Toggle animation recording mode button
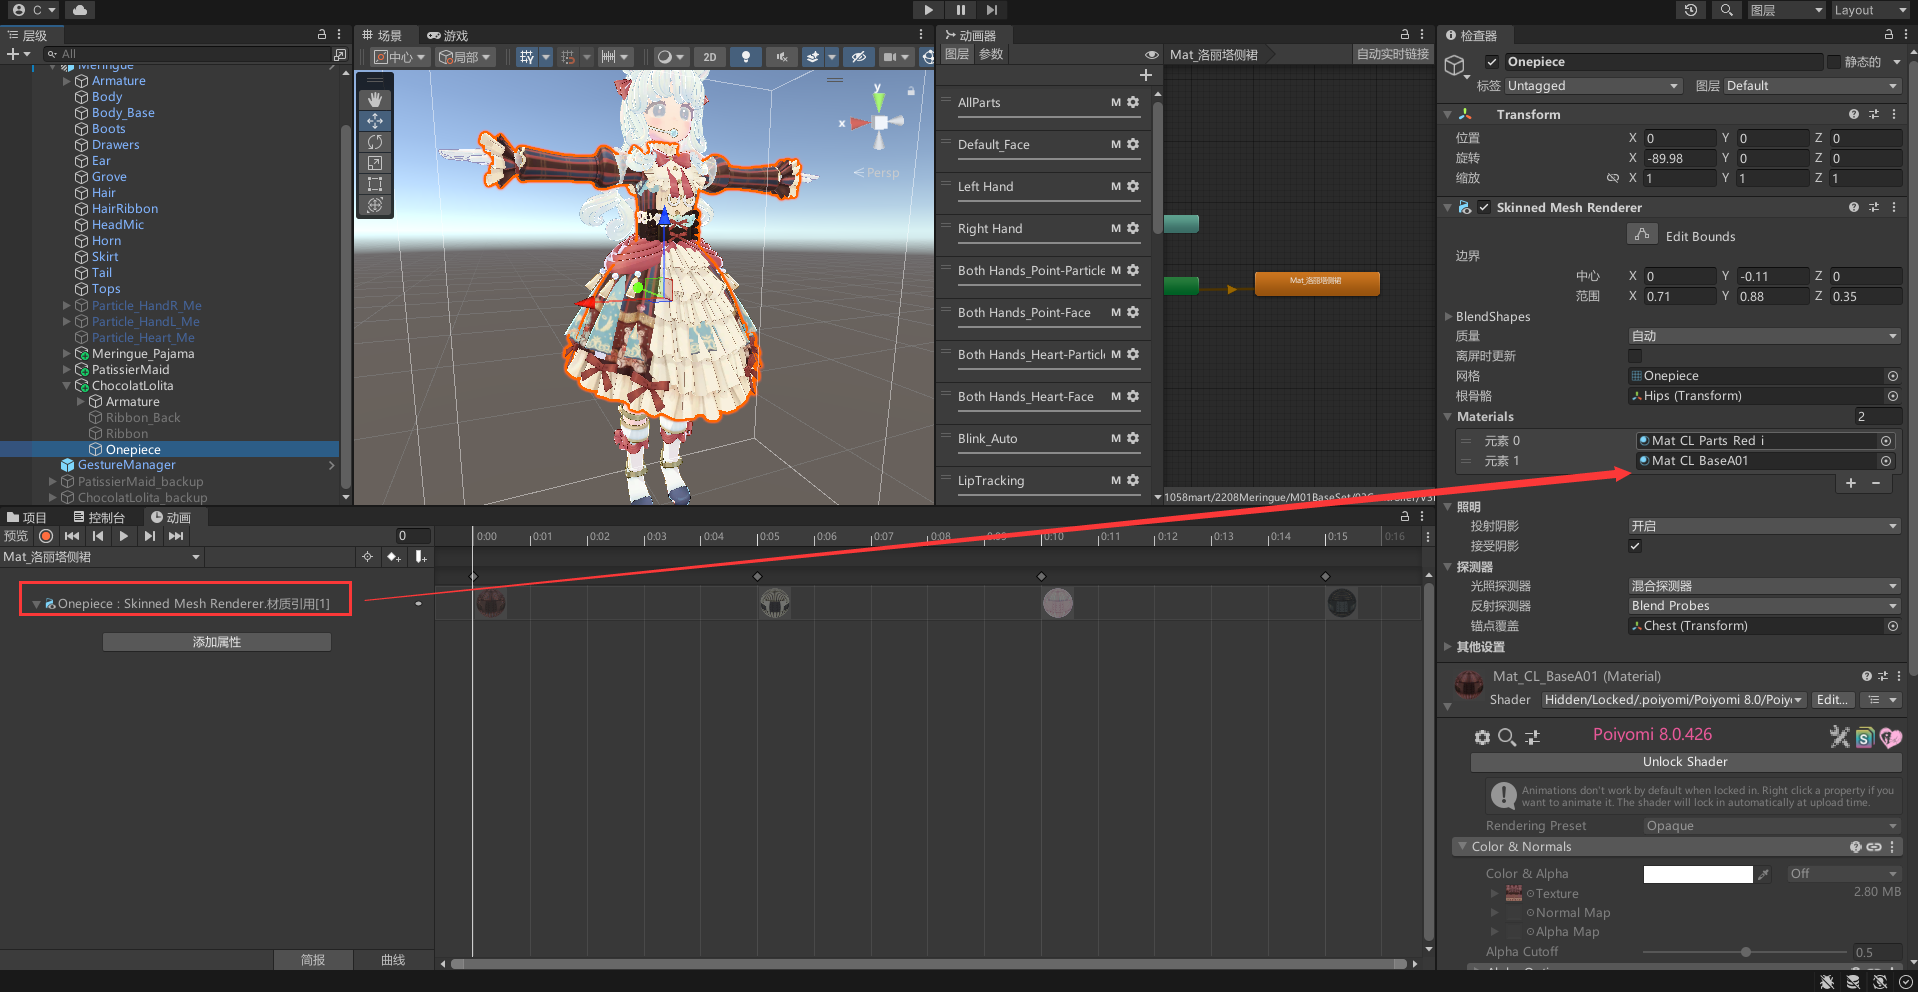Image resolution: width=1918 pixels, height=992 pixels. (46, 536)
